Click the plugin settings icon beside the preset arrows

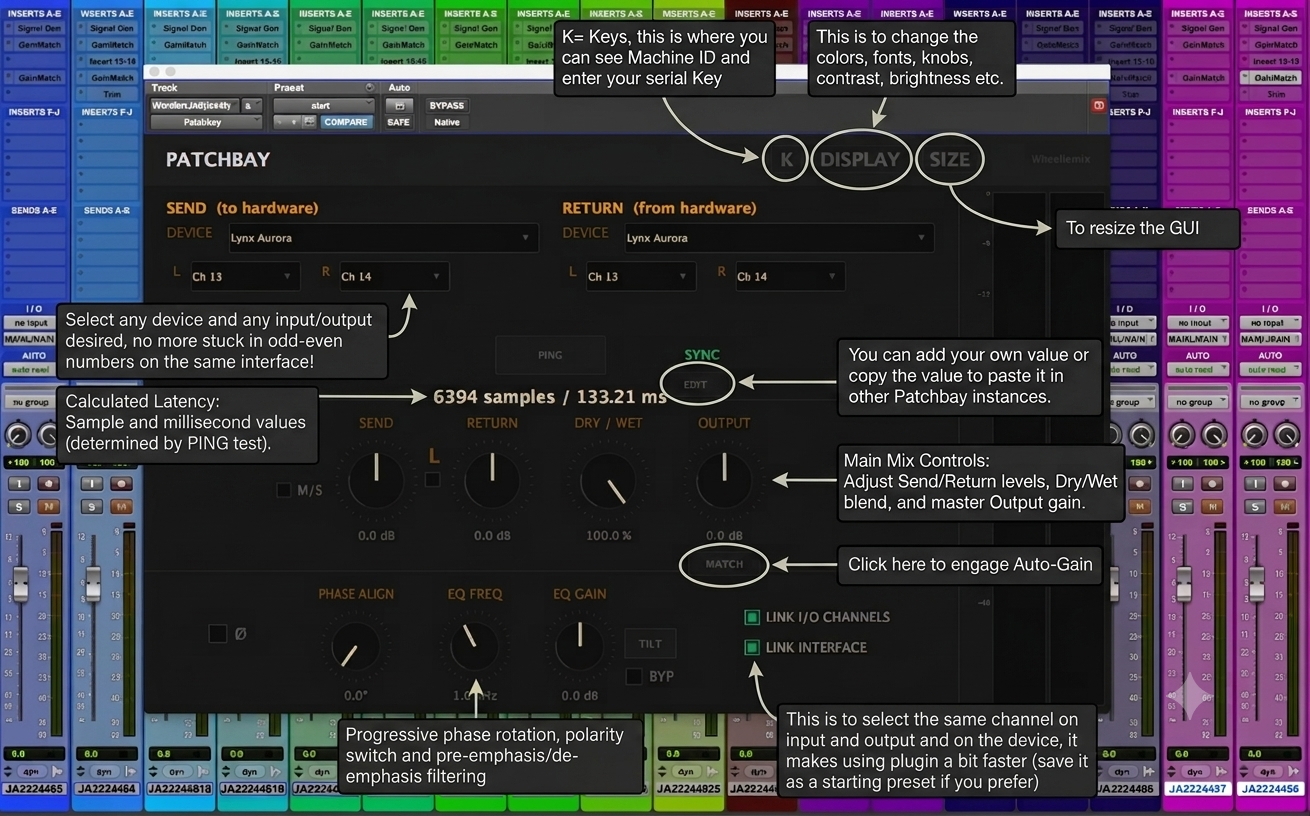coord(310,122)
